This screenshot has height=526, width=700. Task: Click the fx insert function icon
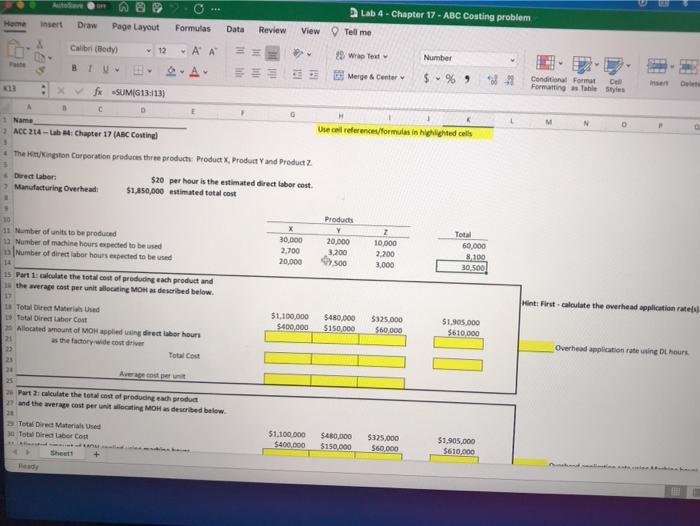(x=98, y=92)
